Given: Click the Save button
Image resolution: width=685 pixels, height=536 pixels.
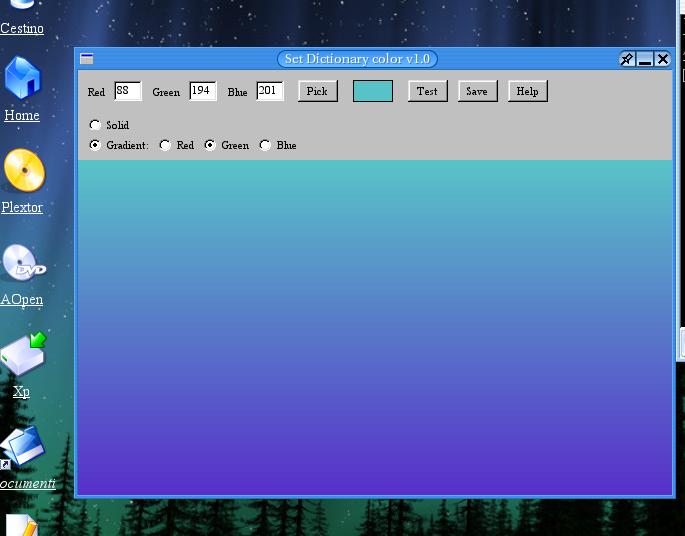Looking at the screenshot, I should (x=477, y=91).
